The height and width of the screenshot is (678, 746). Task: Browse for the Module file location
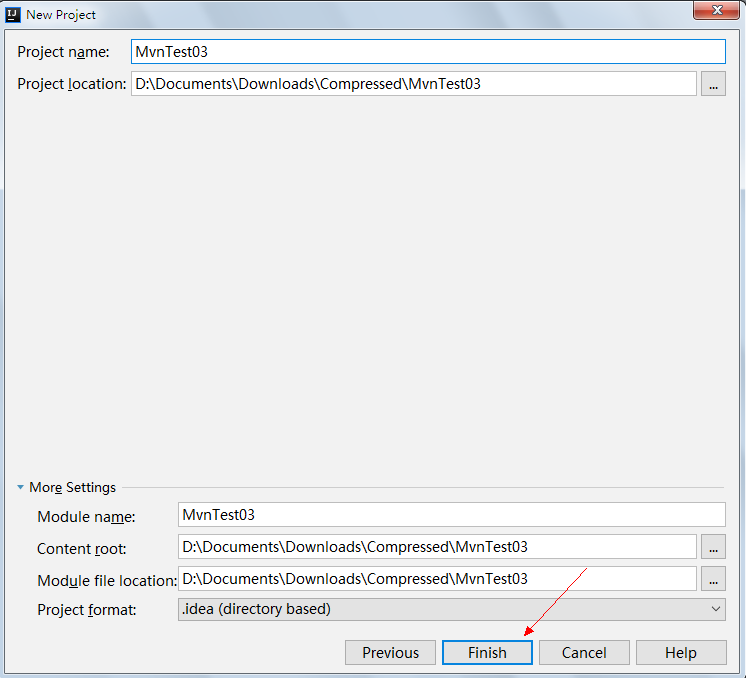coord(713,579)
